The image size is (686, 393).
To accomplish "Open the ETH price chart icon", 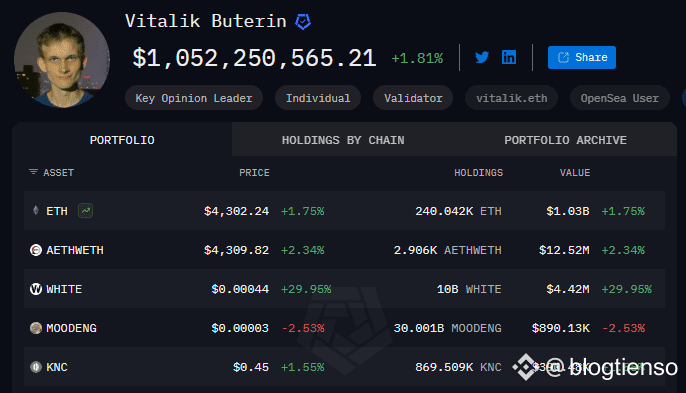I will click(x=85, y=211).
